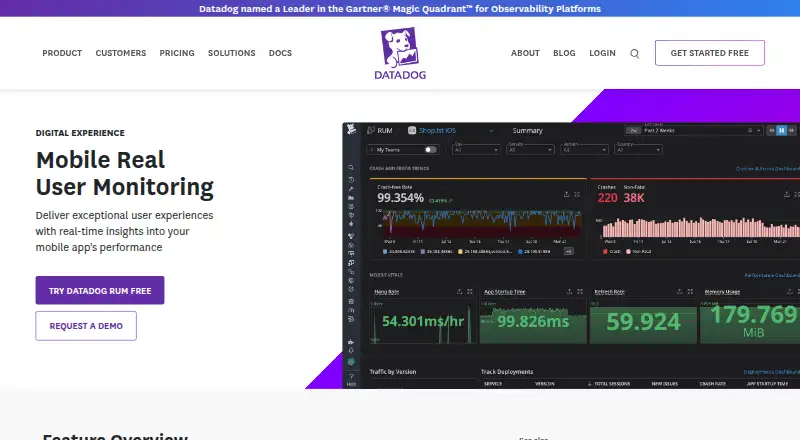Click the RUM icon in dashboard header
This screenshot has width=800, height=440.
[371, 131]
